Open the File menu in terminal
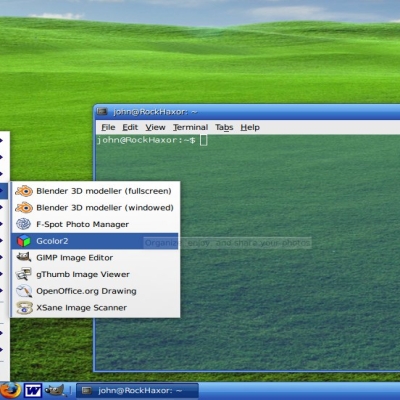The height and width of the screenshot is (400, 400). (x=108, y=127)
